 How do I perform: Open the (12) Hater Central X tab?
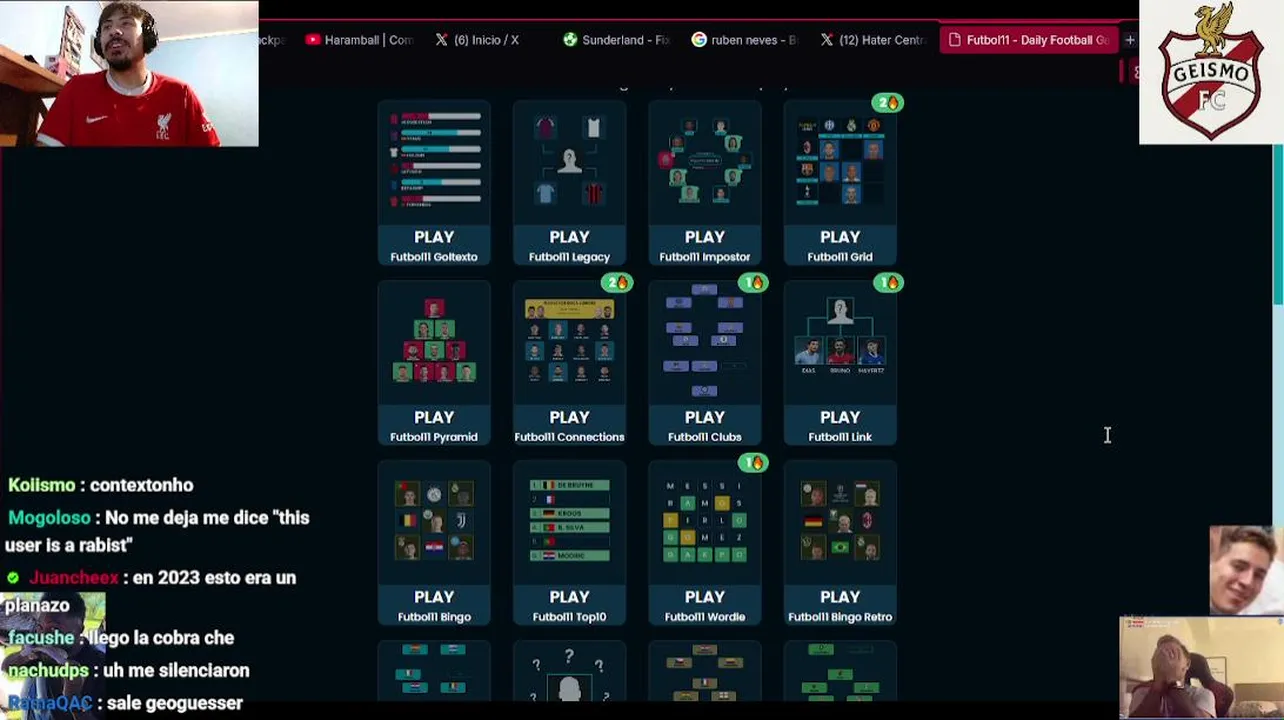(x=872, y=40)
